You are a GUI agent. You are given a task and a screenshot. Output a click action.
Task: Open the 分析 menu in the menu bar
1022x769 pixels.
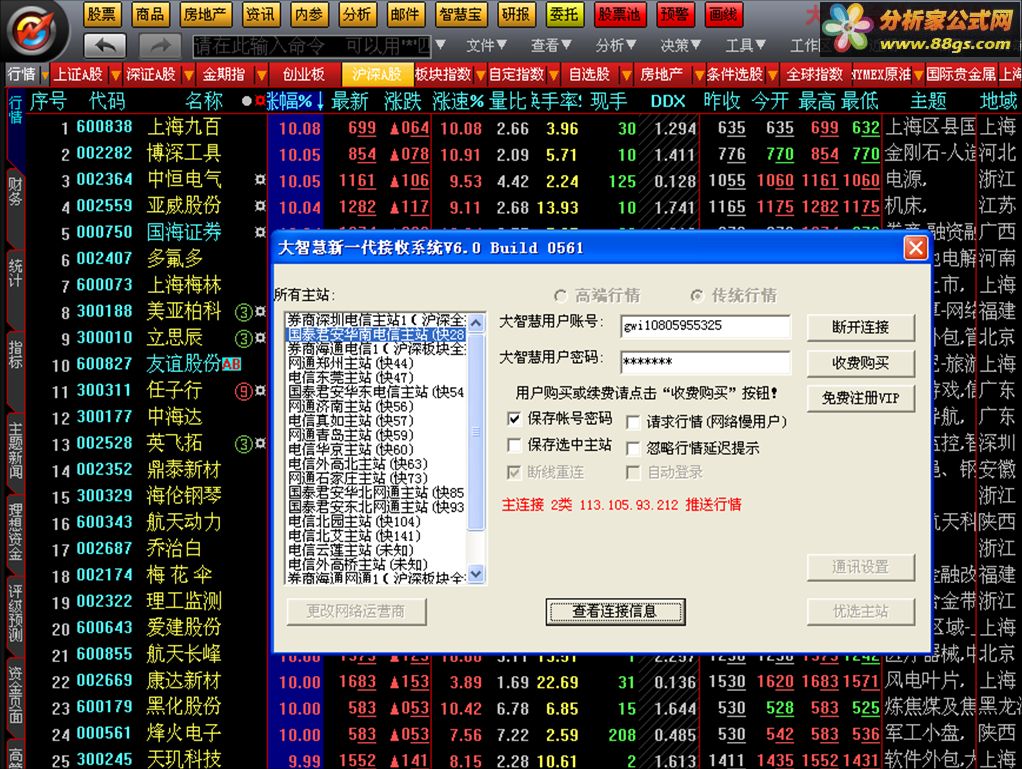point(616,46)
